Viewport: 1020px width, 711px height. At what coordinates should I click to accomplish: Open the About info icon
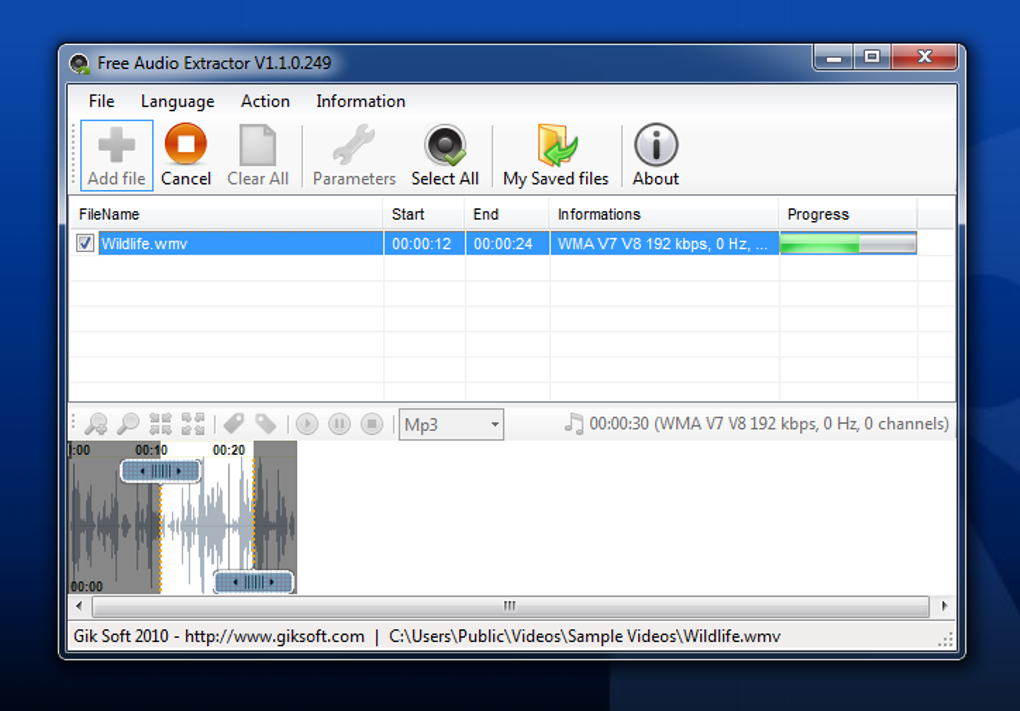(x=656, y=144)
